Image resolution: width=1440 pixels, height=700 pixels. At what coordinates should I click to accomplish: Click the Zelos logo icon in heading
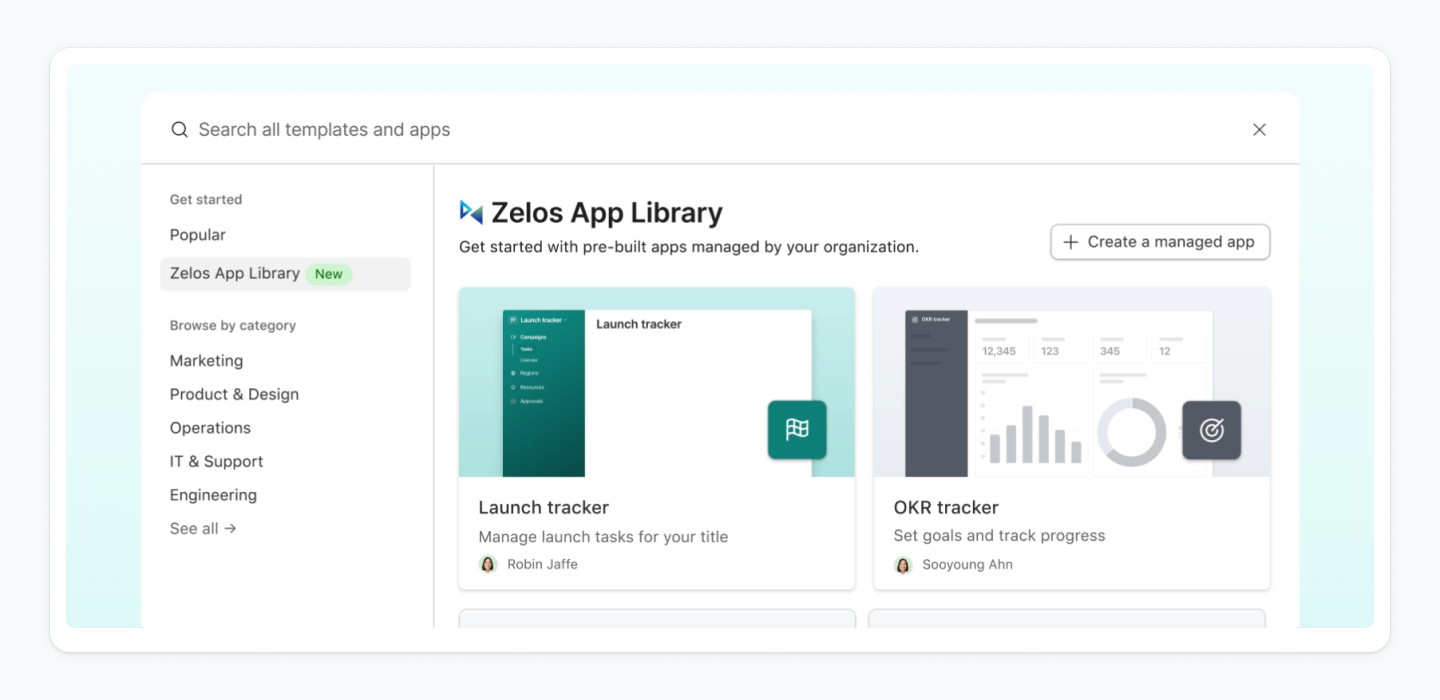tap(471, 212)
